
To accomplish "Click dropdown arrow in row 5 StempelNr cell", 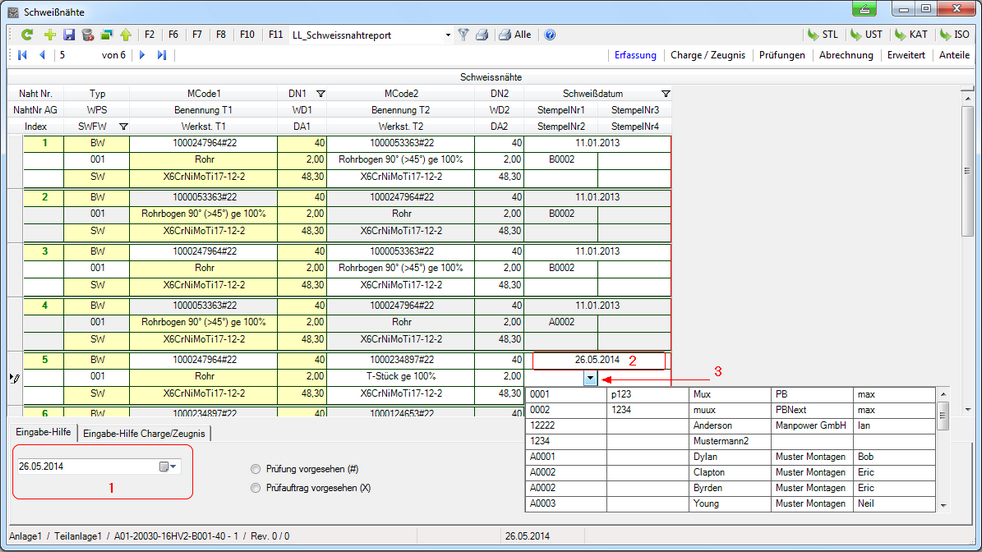I will tap(591, 378).
